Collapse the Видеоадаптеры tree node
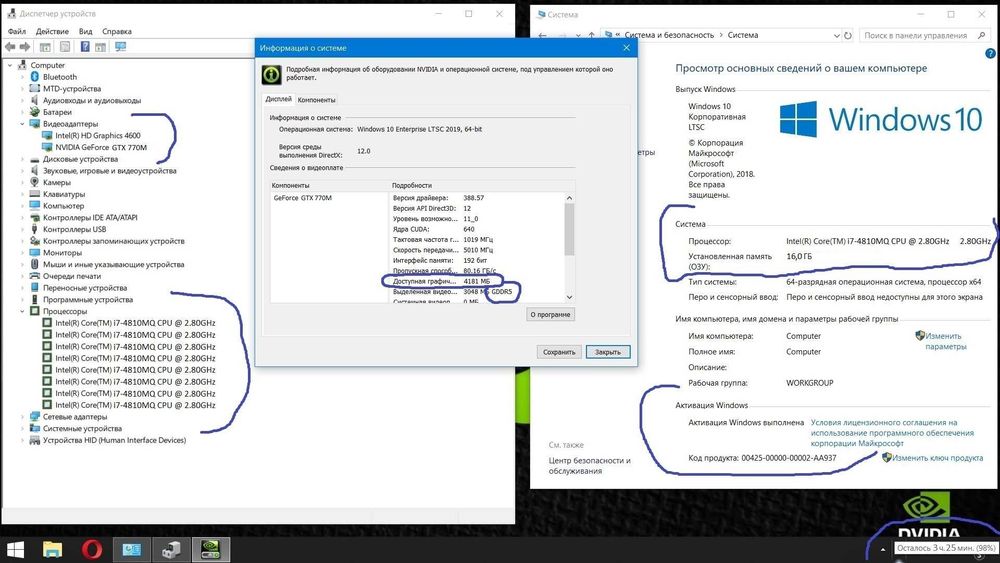Viewport: 1000px width, 563px height. click(22, 124)
